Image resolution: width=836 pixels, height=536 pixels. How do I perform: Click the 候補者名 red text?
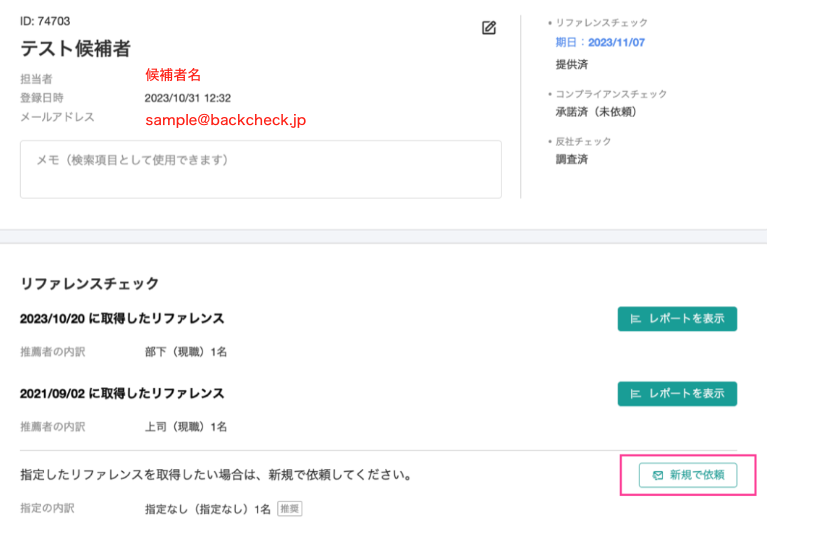coord(173,75)
